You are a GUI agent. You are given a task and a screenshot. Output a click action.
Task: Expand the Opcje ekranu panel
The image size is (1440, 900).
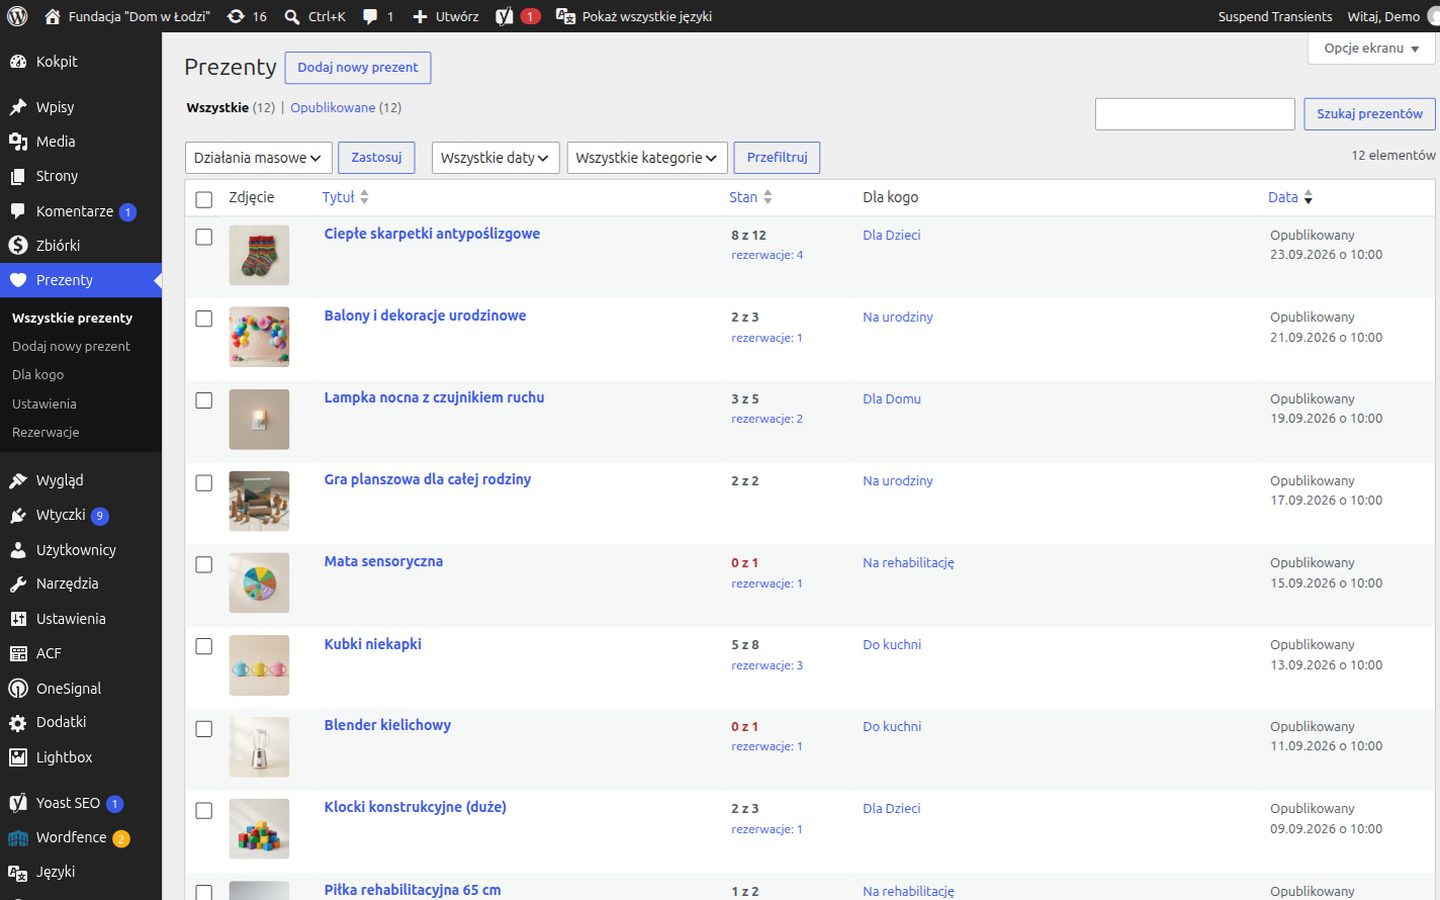click(x=1371, y=48)
